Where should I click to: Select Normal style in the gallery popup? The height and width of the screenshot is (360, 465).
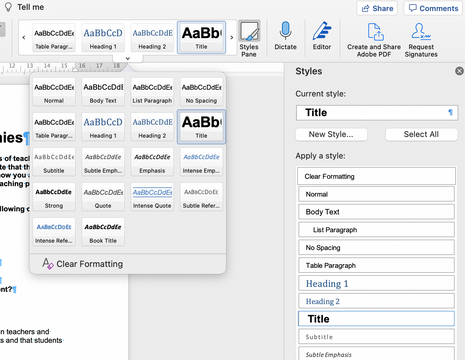pyautogui.click(x=54, y=92)
